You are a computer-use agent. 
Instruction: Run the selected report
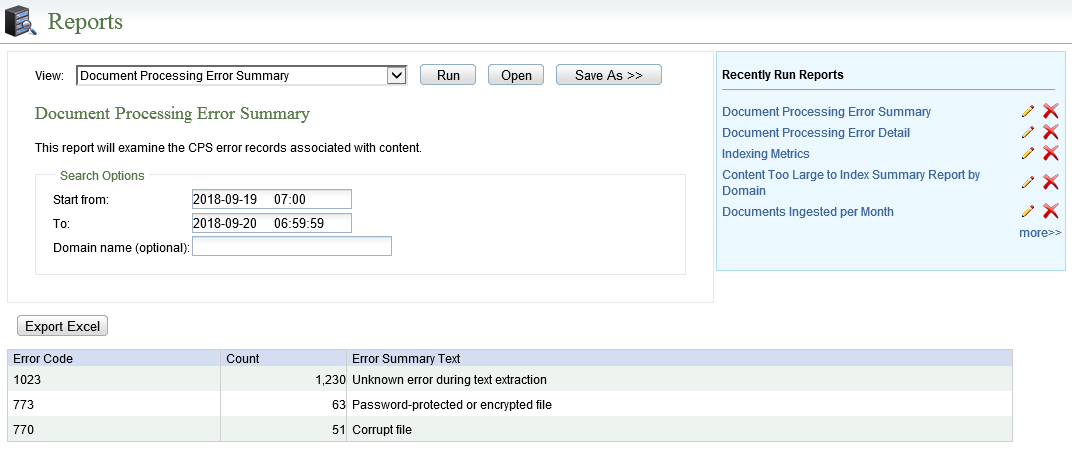point(448,75)
